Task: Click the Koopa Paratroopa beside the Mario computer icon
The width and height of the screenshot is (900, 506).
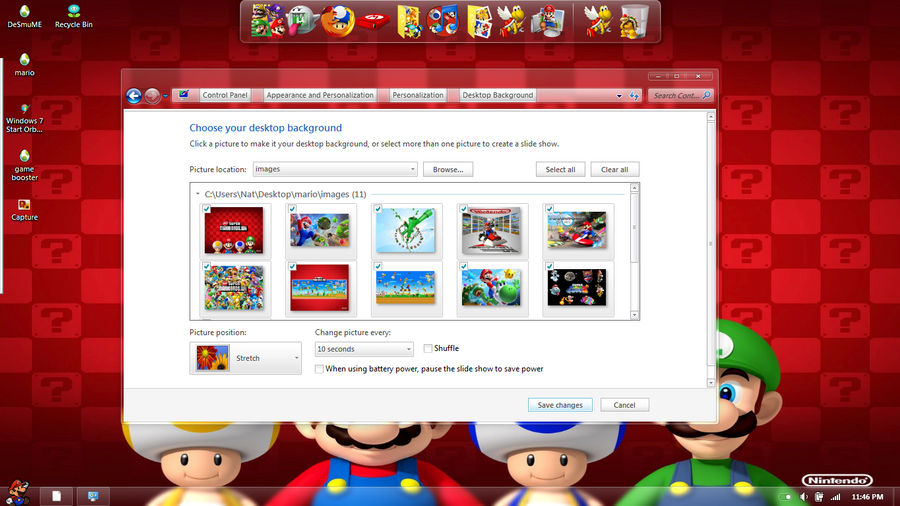Action: pyautogui.click(x=511, y=21)
